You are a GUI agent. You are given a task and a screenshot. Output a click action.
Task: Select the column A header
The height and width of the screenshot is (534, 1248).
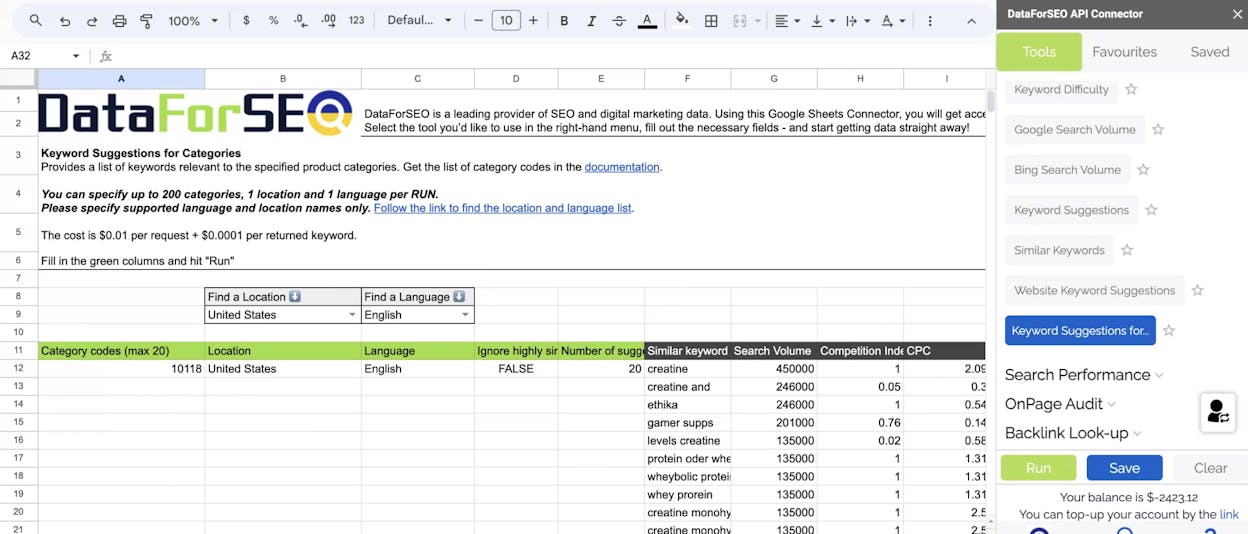click(121, 78)
